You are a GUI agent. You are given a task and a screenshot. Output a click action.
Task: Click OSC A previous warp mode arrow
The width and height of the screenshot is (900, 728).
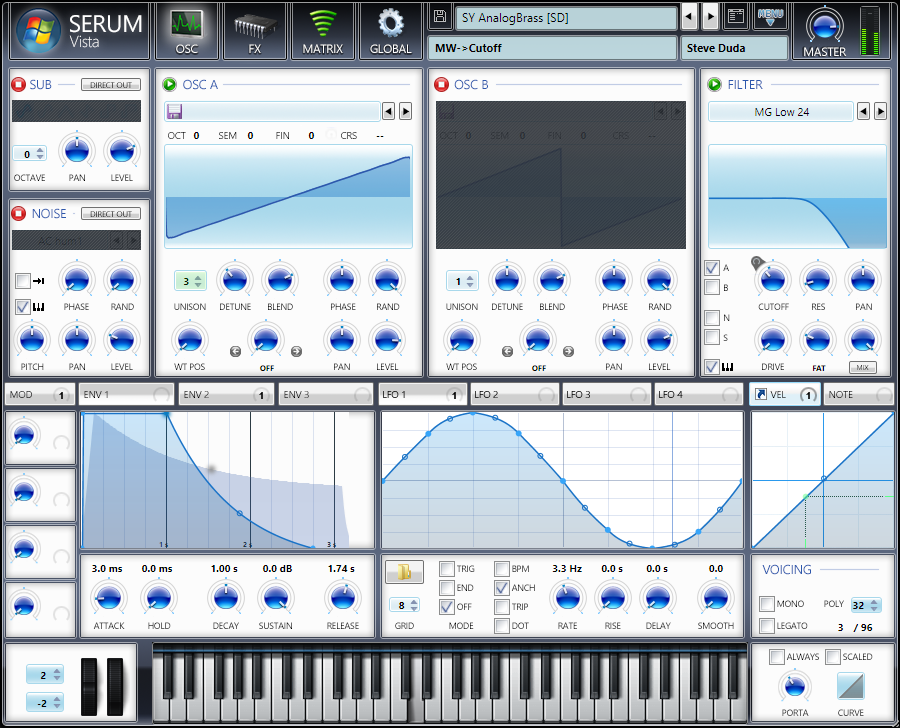click(235, 351)
